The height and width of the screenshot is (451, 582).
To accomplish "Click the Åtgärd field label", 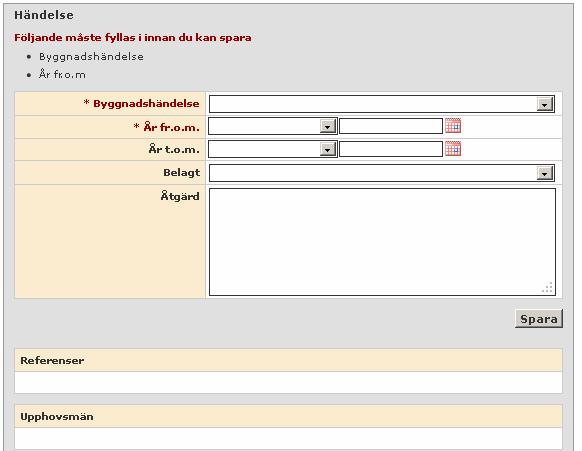I will pyautogui.click(x=180, y=196).
